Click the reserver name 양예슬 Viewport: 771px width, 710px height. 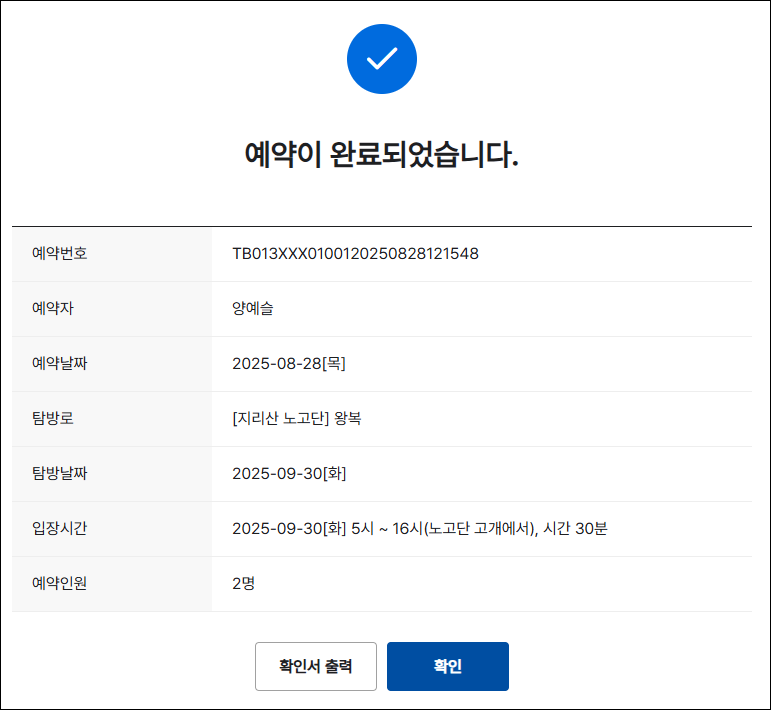point(253,309)
